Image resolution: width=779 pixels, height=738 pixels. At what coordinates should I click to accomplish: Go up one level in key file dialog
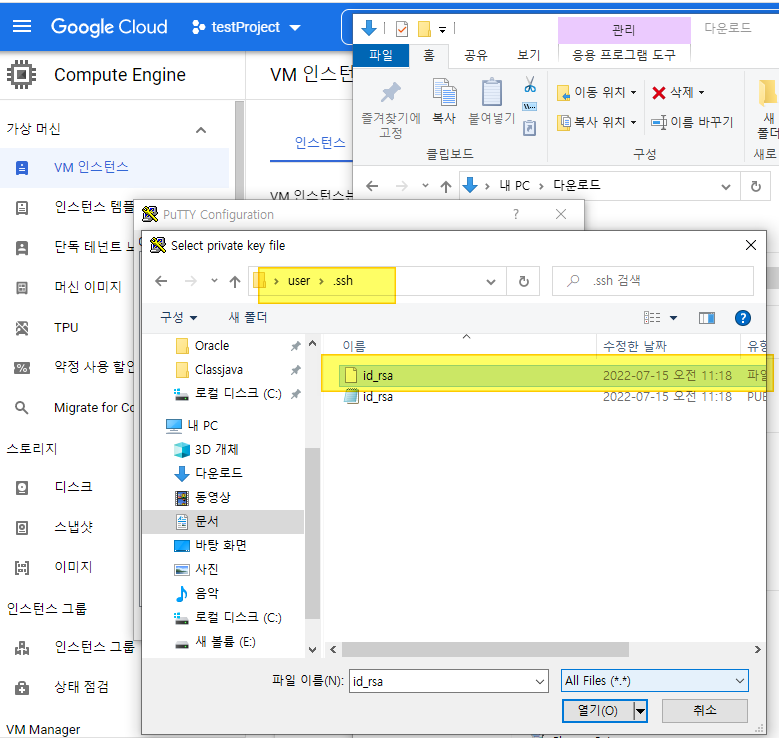(x=235, y=282)
